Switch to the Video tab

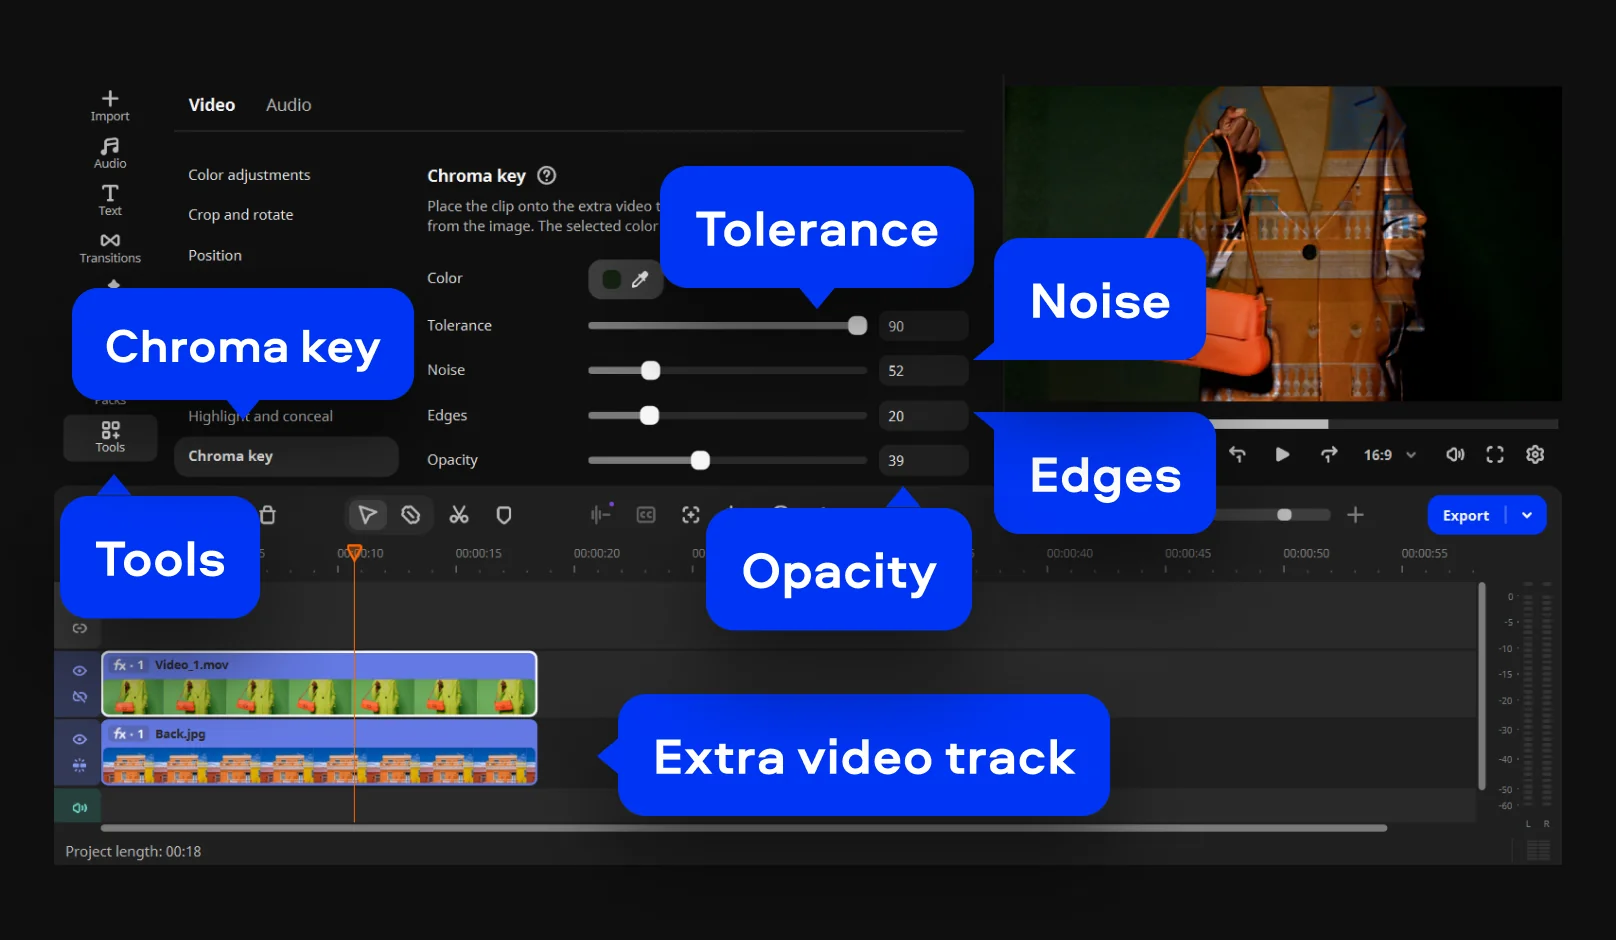[x=212, y=105]
